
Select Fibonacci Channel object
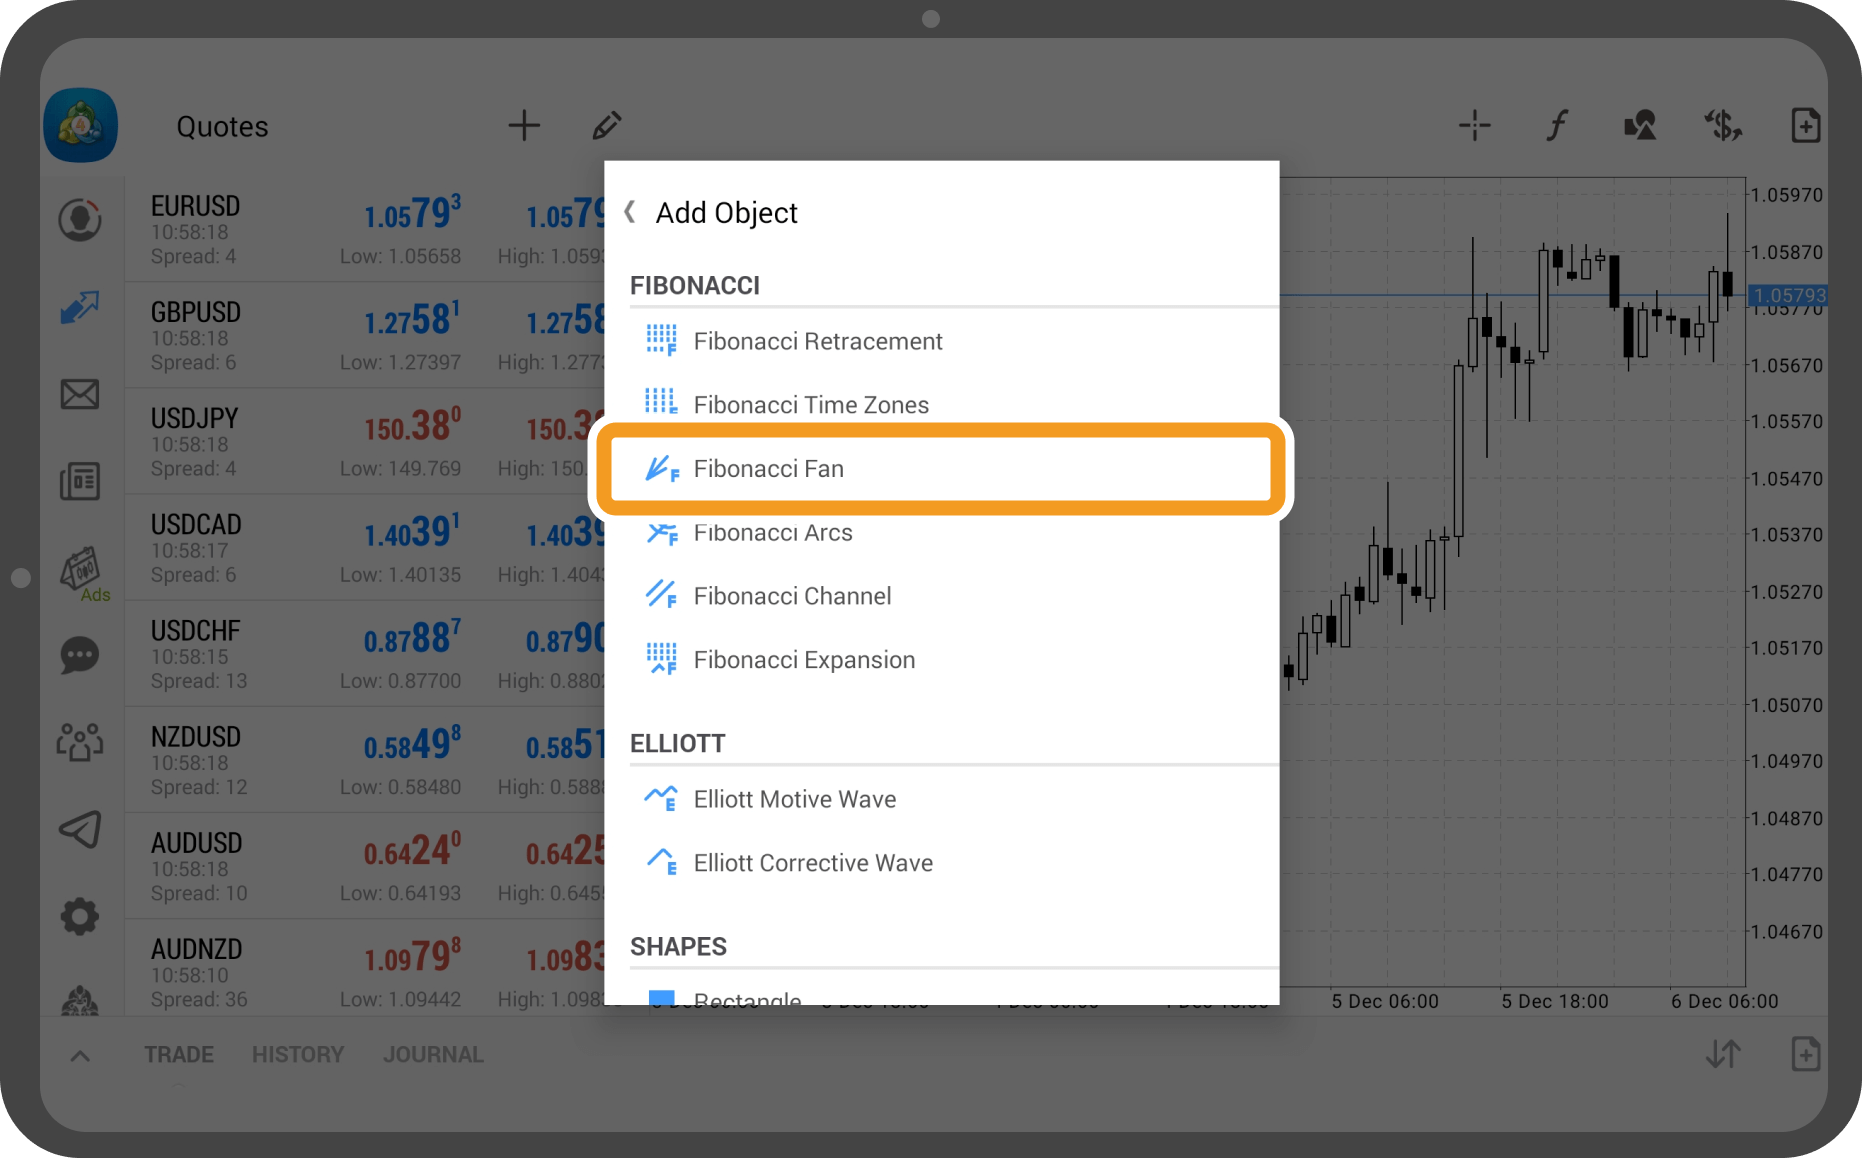(791, 596)
